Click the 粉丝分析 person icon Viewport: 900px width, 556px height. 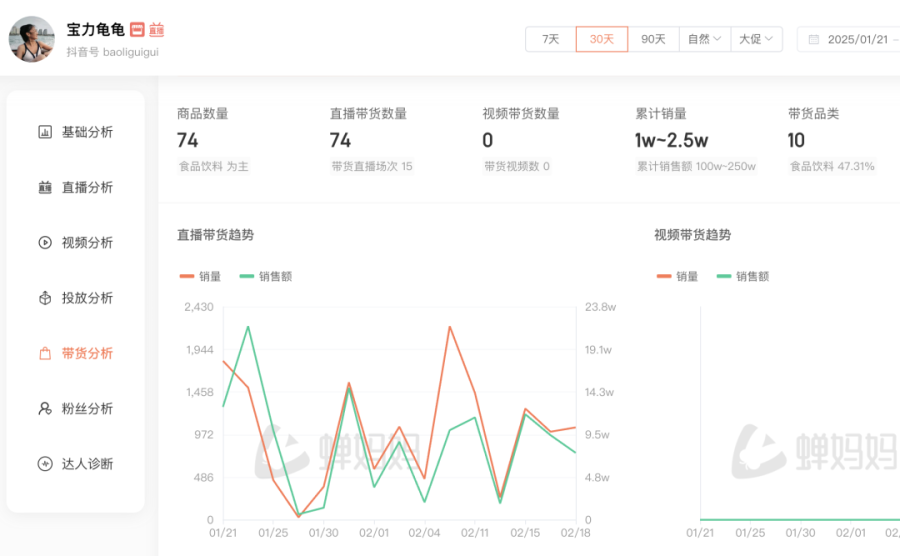(45, 408)
